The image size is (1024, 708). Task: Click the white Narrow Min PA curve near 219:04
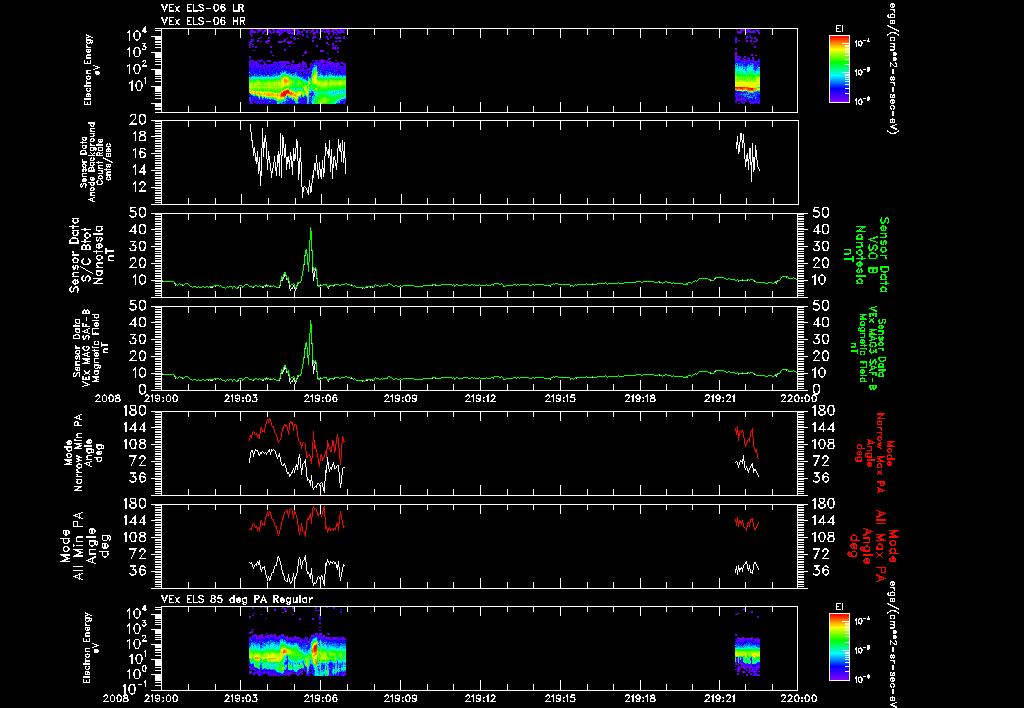(269, 451)
